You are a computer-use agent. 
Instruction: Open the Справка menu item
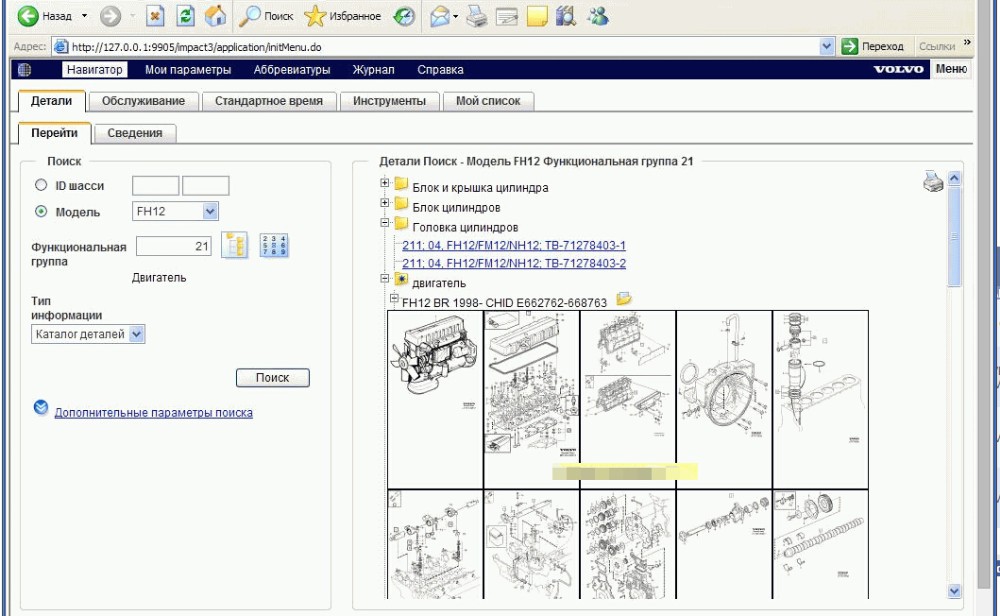coord(440,70)
